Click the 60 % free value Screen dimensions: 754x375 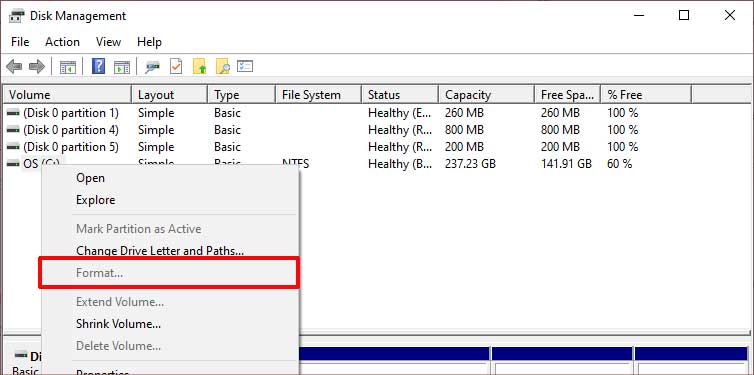[620, 164]
